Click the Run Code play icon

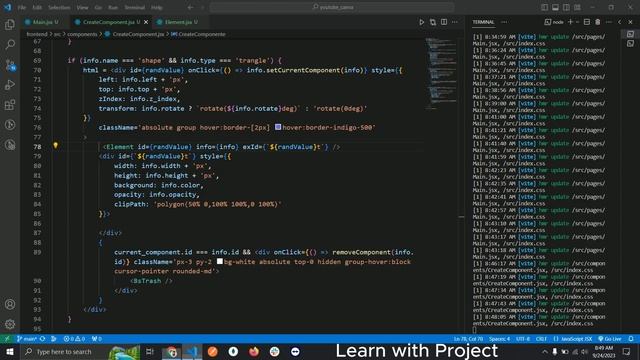click(x=422, y=22)
